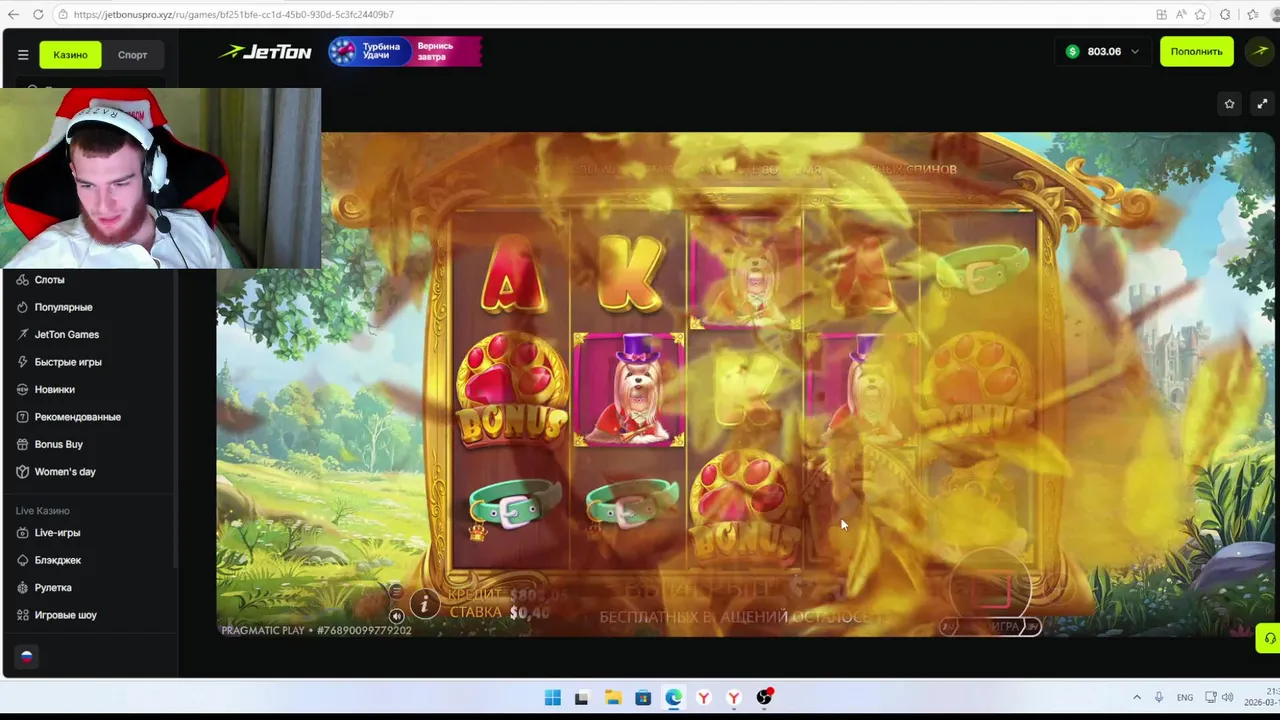Switch to the Спорт tab
This screenshot has height=720, width=1280.
(x=132, y=55)
